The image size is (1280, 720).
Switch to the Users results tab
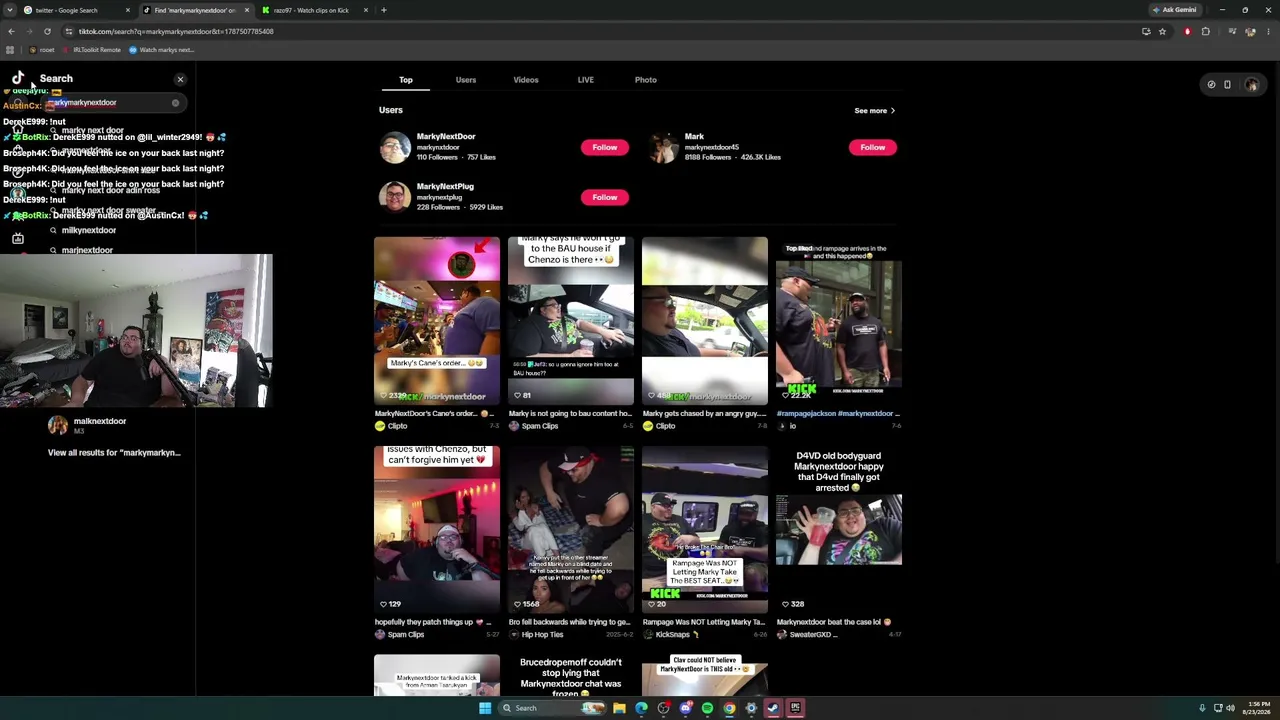click(466, 80)
